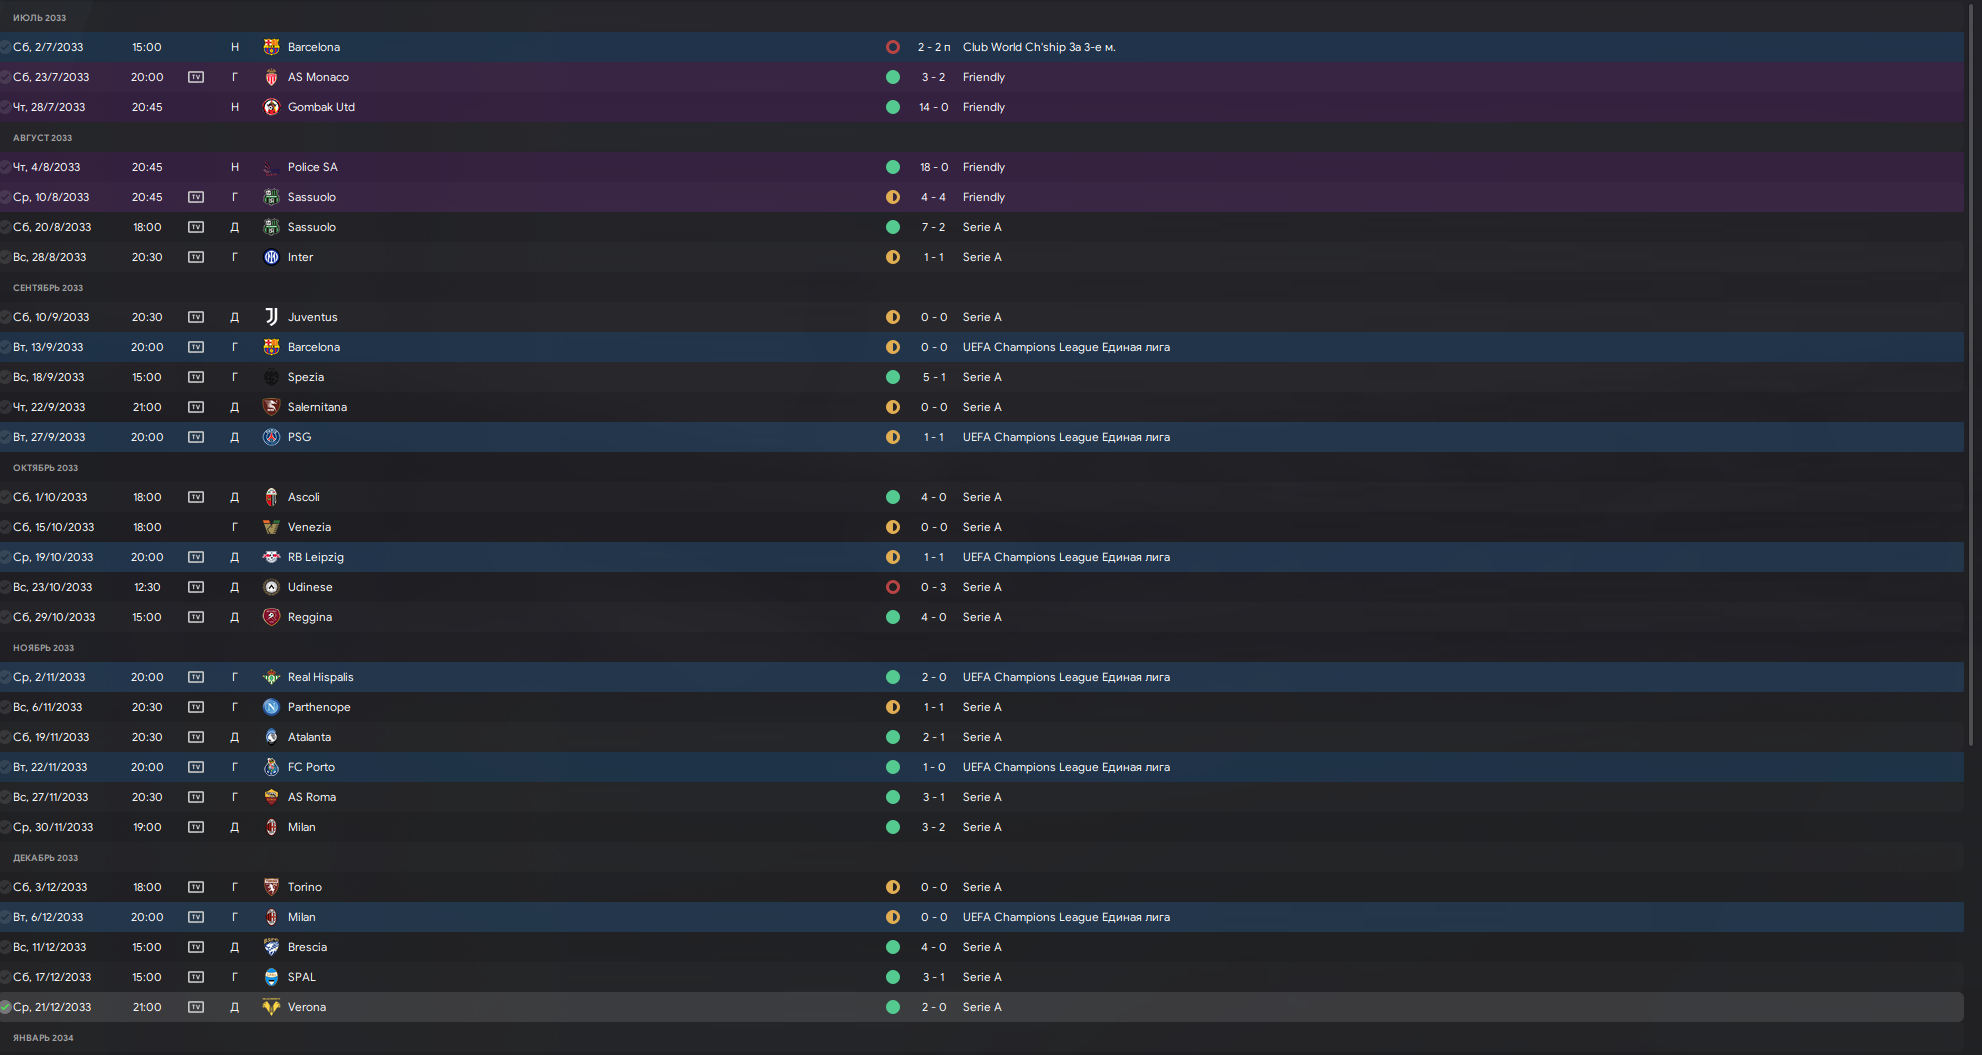Image resolution: width=1982 pixels, height=1055 pixels.
Task: Click the PSG club badge
Action: pos(271,437)
